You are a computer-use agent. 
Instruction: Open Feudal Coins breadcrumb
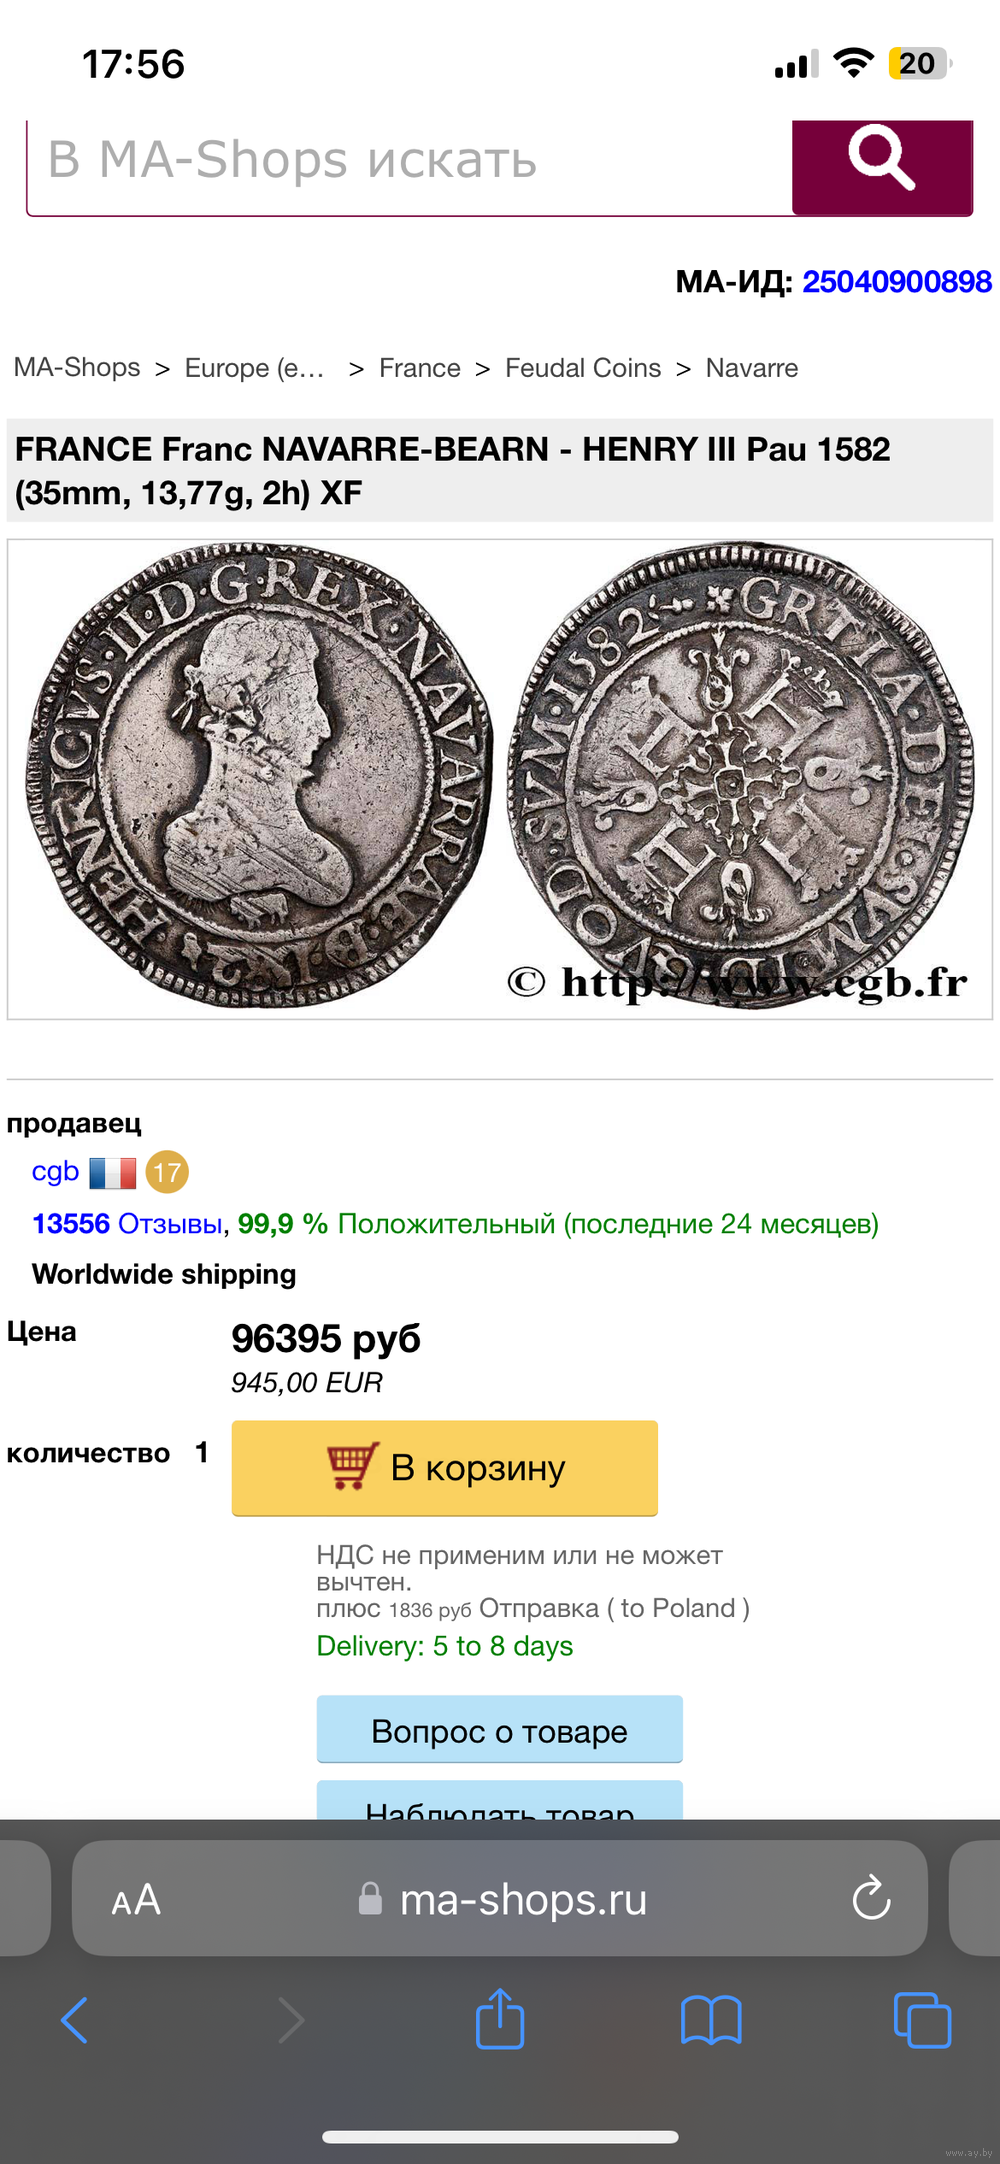point(583,368)
